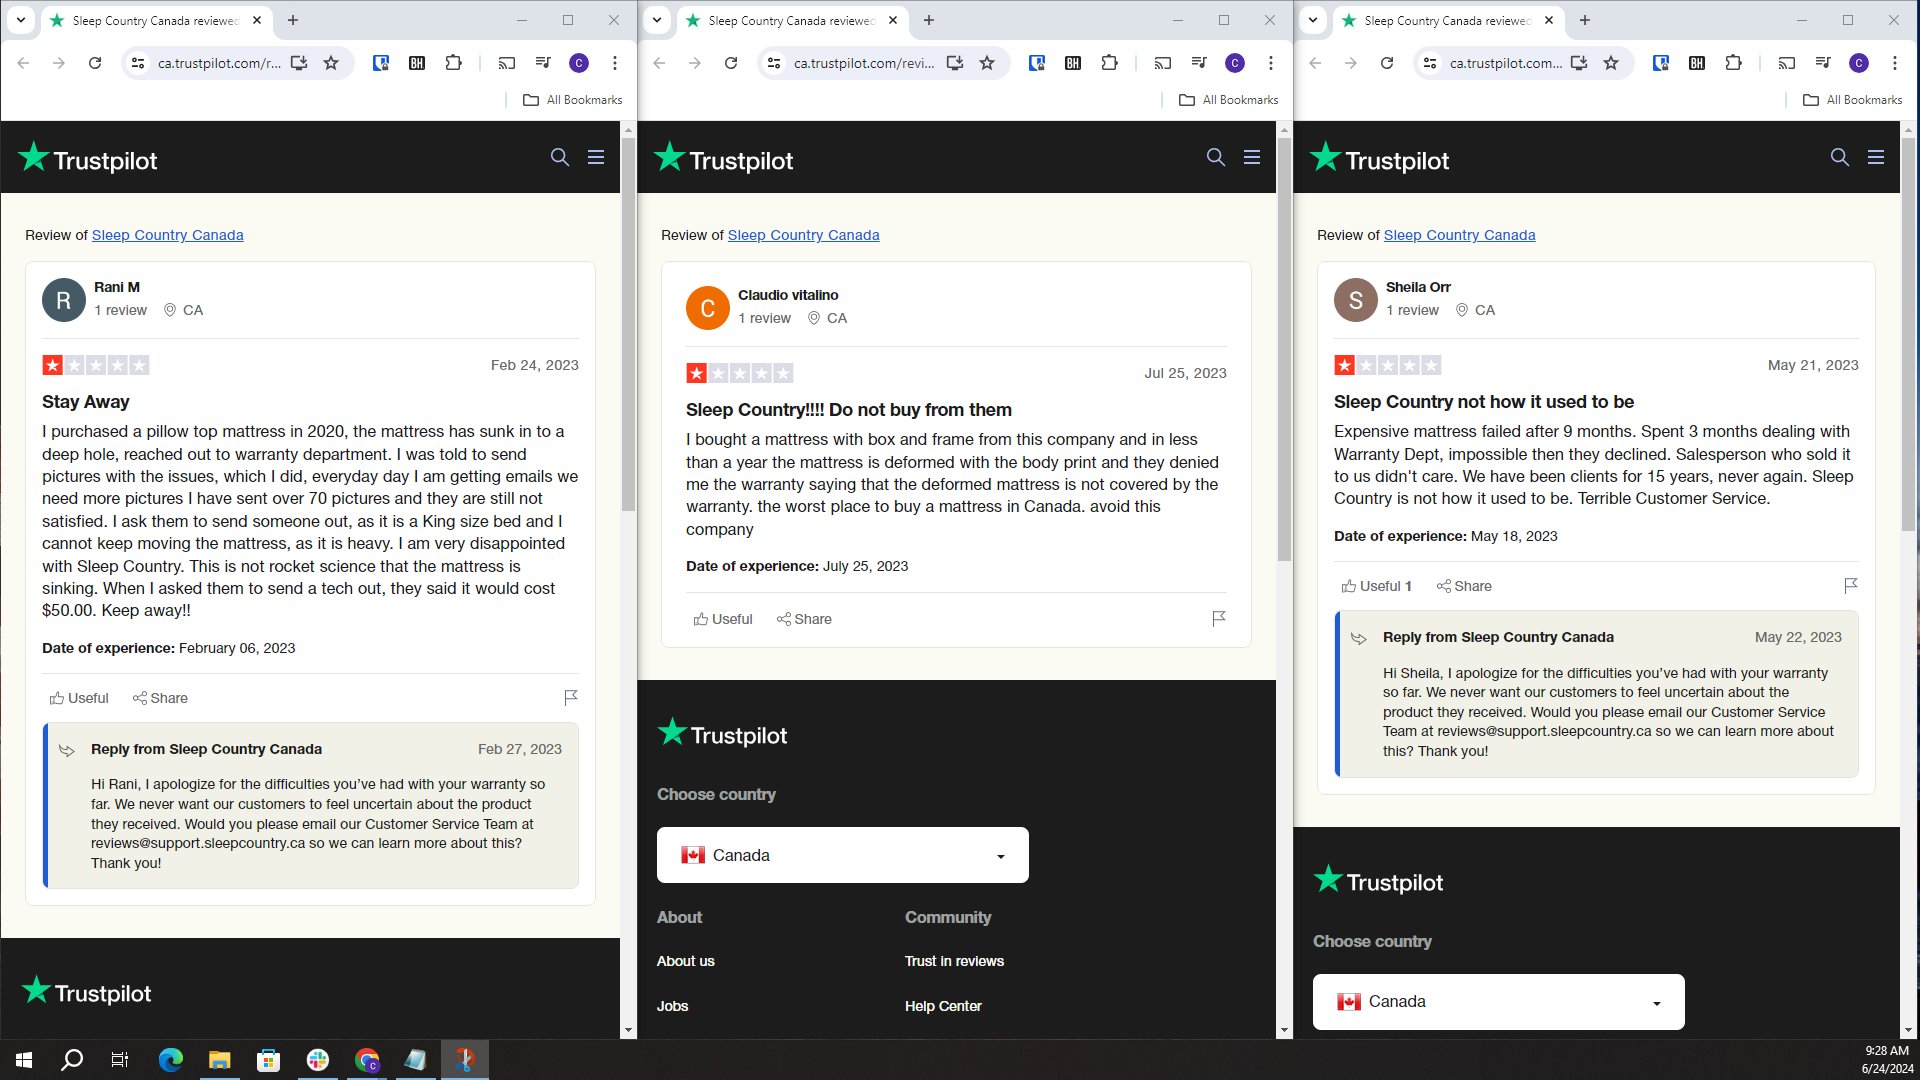Expand Canada country dropdown in middle window

click(843, 855)
